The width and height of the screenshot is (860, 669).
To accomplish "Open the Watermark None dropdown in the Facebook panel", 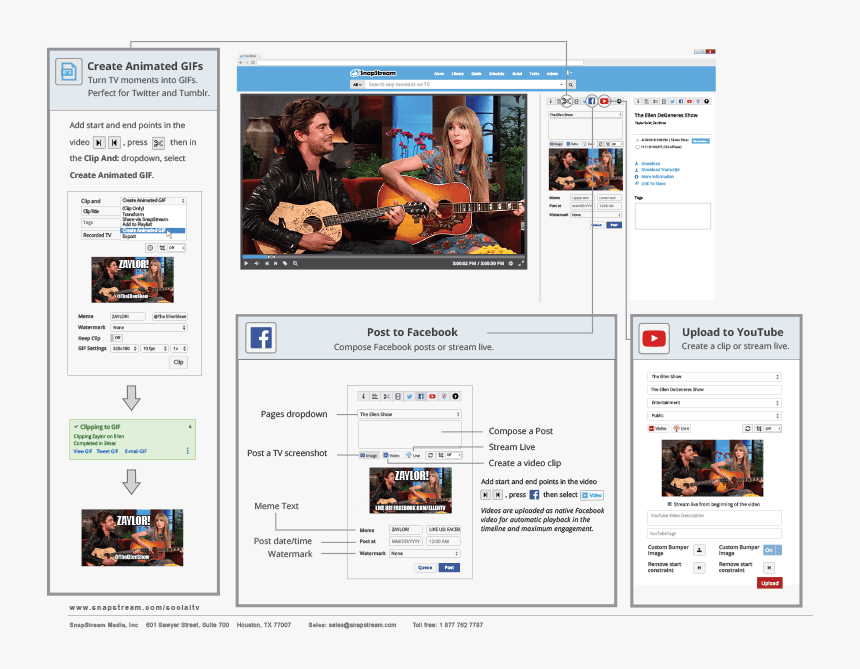I will pyautogui.click(x=425, y=554).
